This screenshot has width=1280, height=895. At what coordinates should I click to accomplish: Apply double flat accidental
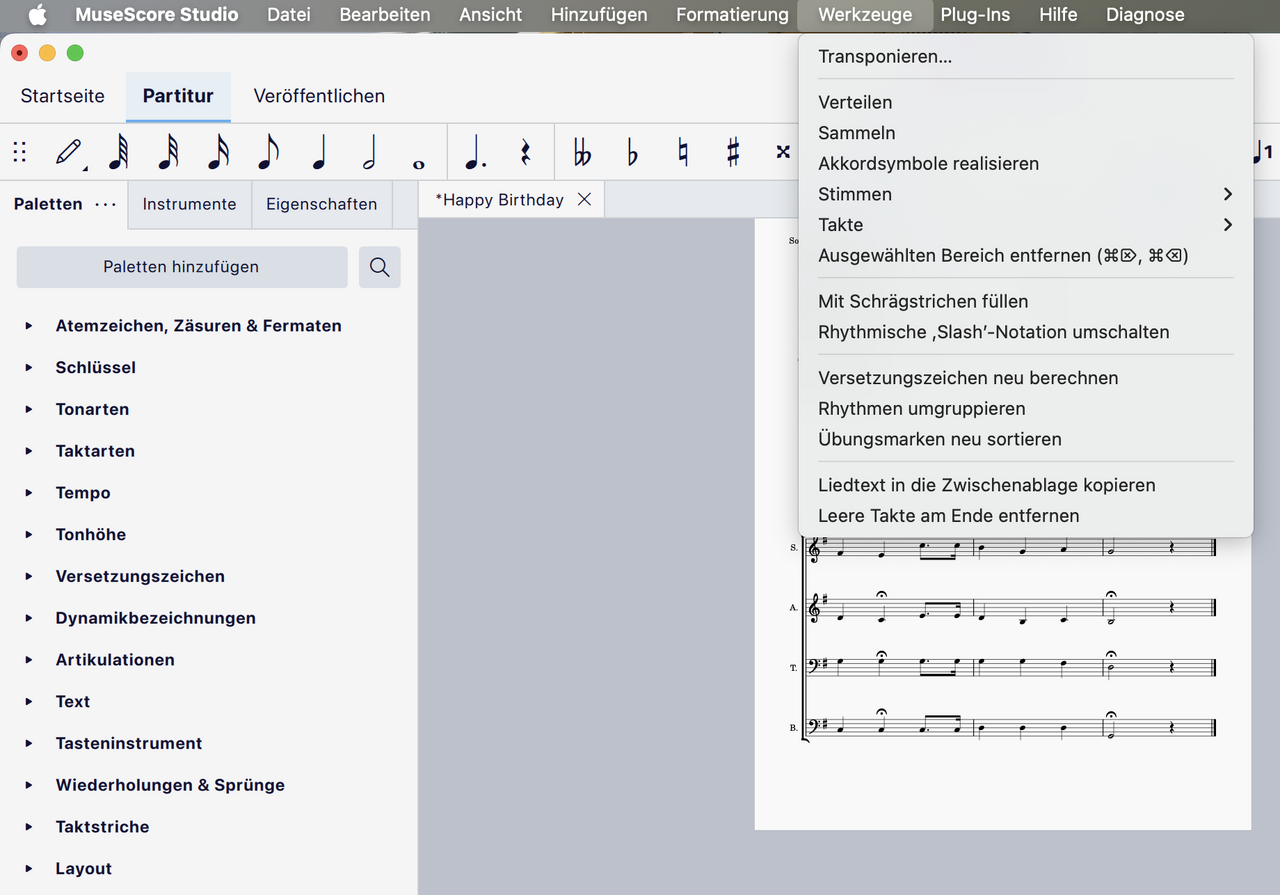582,153
